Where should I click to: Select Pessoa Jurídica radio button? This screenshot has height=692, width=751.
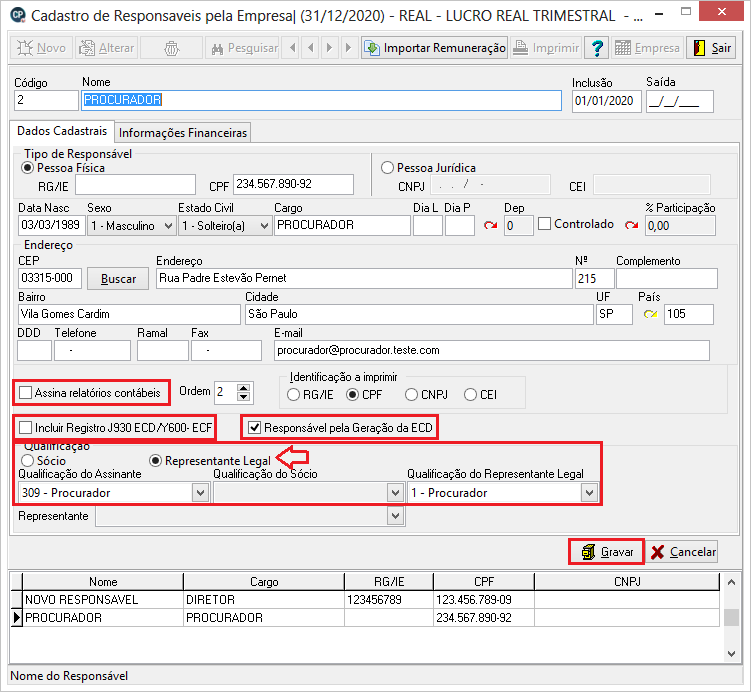coord(387,168)
